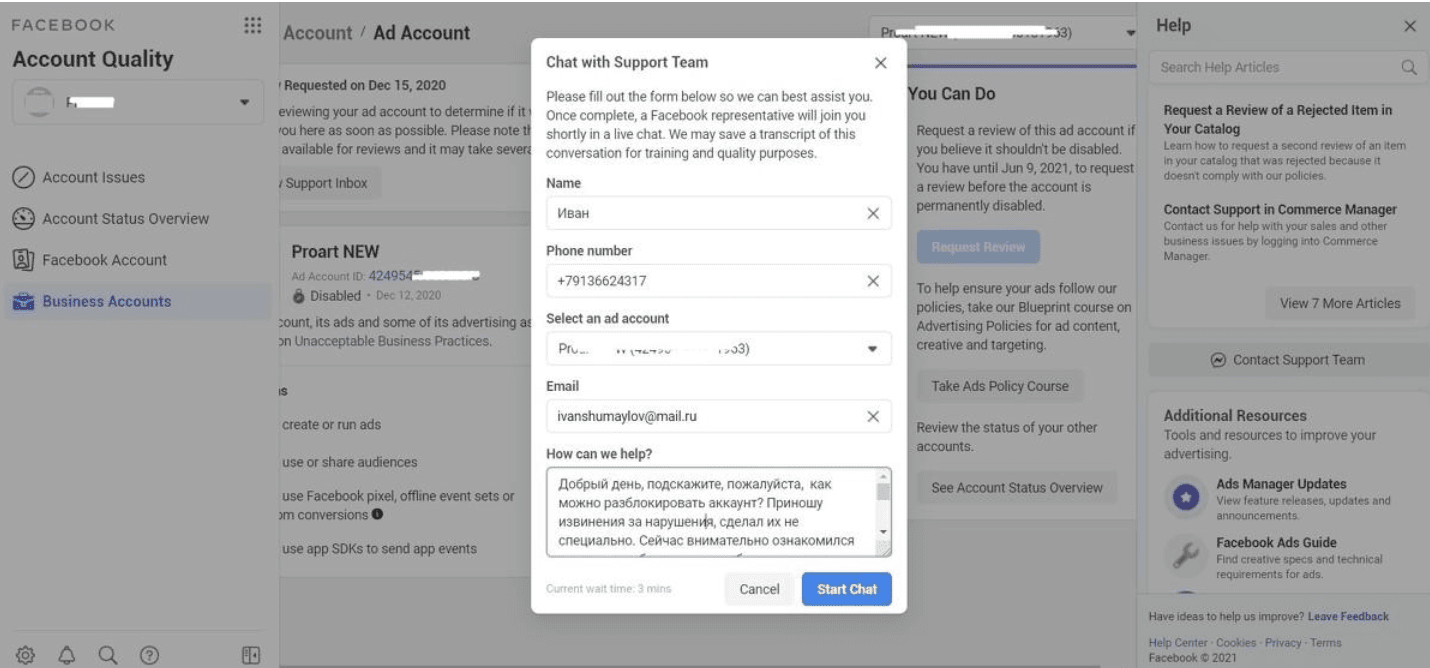The image size is (1430, 668).
Task: Open the Facebook Ads Guide resource
Action: 1274,542
